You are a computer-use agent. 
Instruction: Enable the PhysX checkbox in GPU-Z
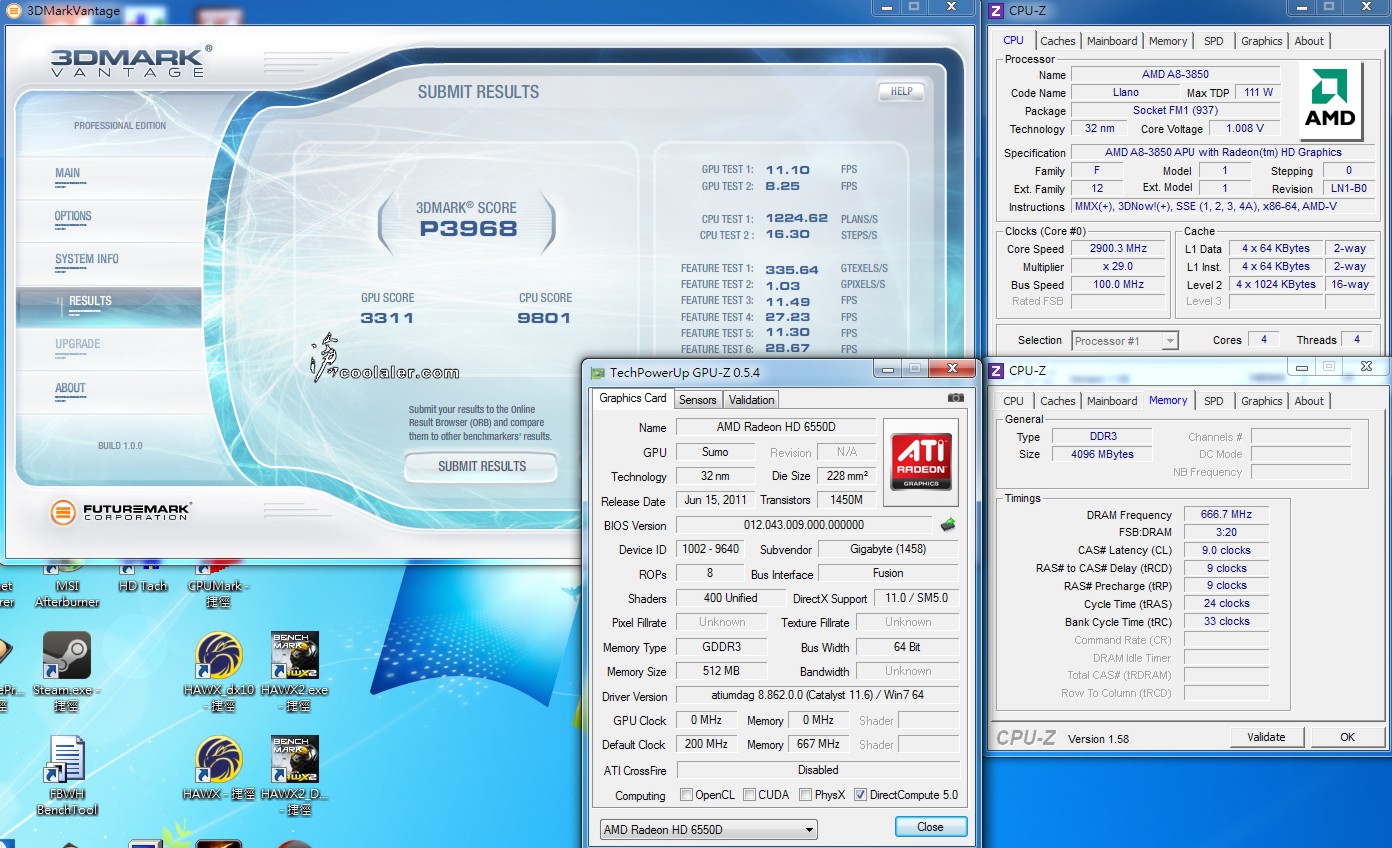806,795
